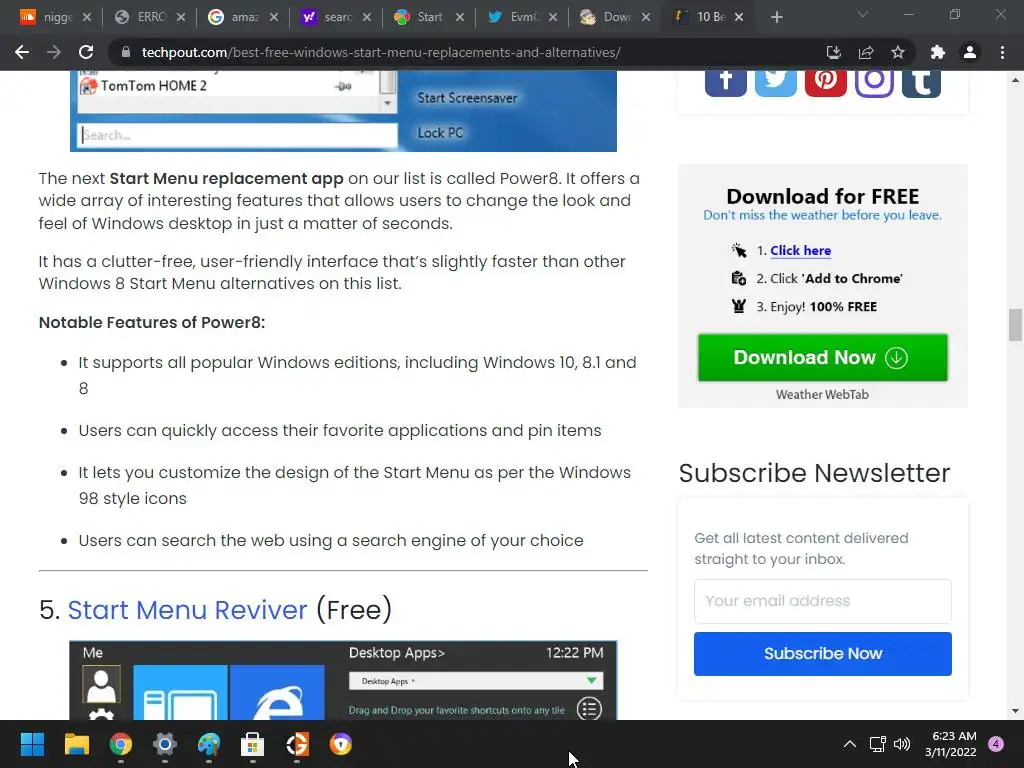Click 'Don't miss the weather before you leave.'
1024x768 pixels.
(x=822, y=215)
